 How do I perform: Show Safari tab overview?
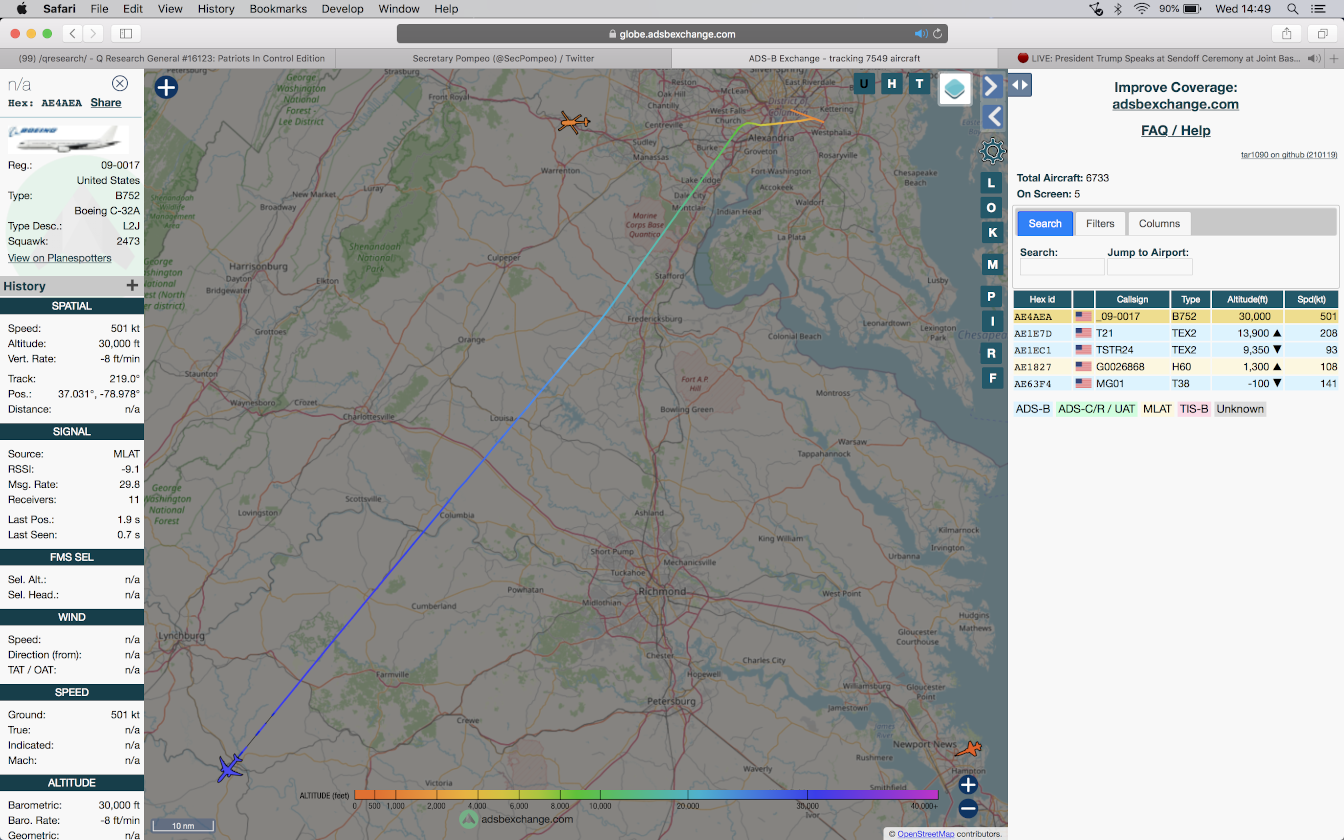click(x=1322, y=33)
